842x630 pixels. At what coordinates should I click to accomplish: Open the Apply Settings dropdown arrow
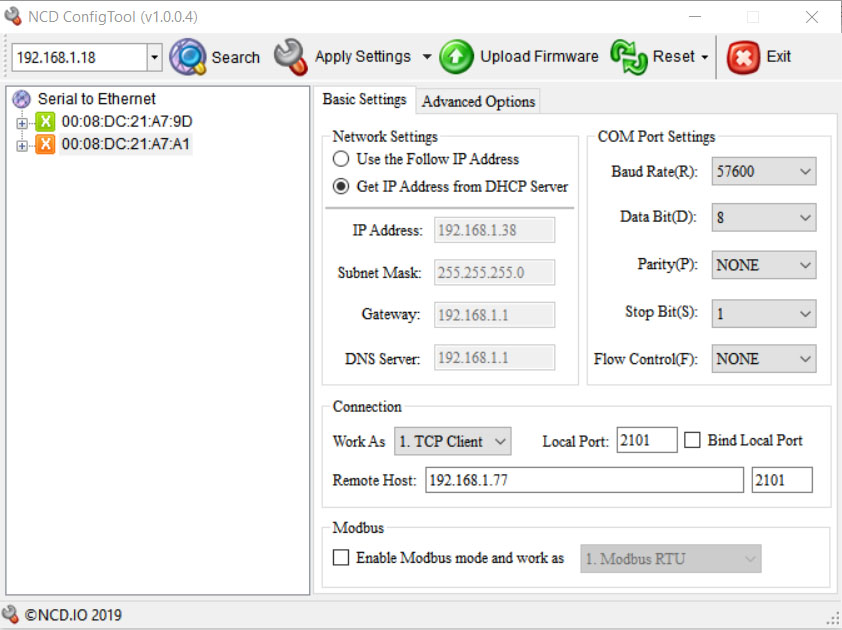(x=427, y=56)
